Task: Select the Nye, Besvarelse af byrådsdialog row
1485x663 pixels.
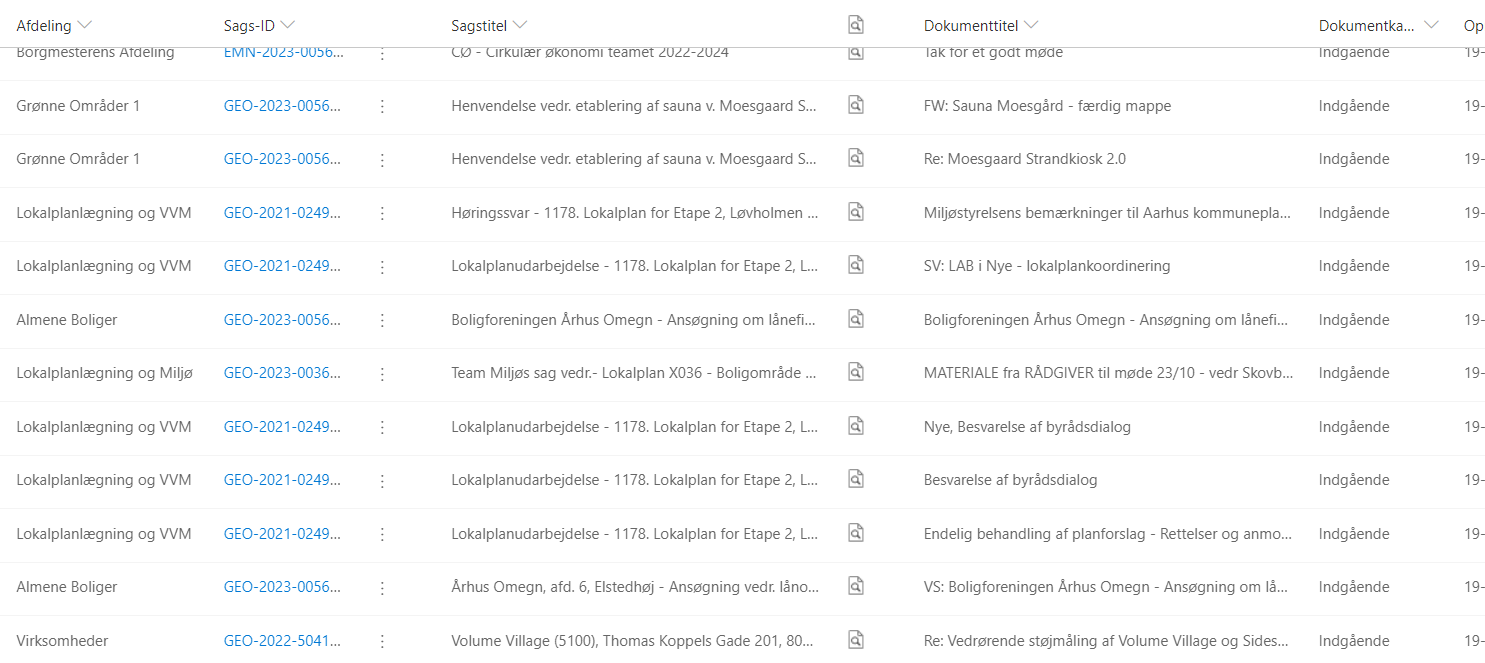Action: 742,427
